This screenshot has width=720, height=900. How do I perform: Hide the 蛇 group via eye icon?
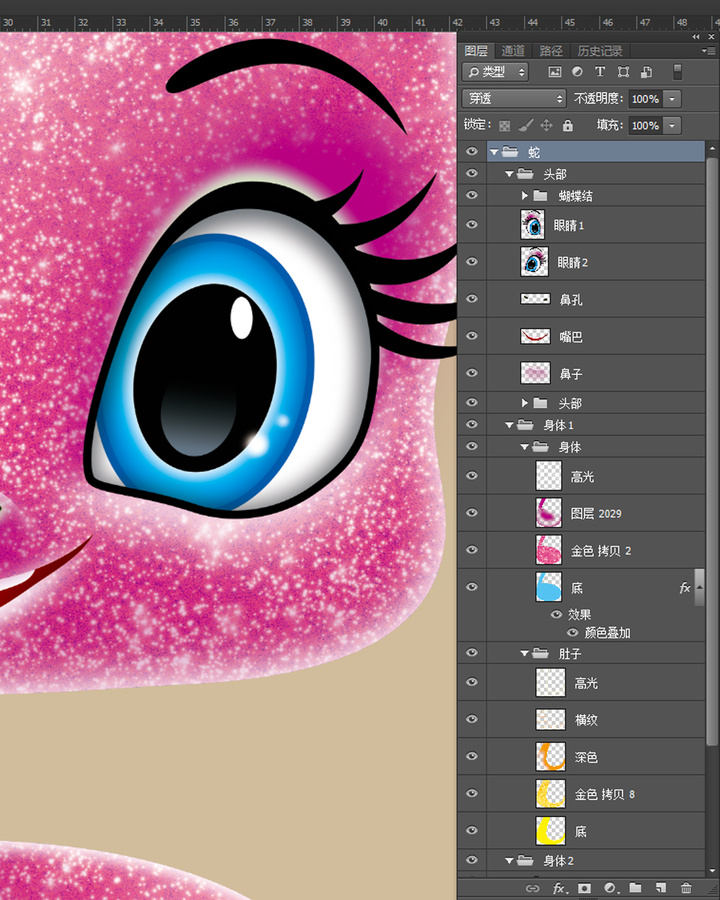click(472, 152)
